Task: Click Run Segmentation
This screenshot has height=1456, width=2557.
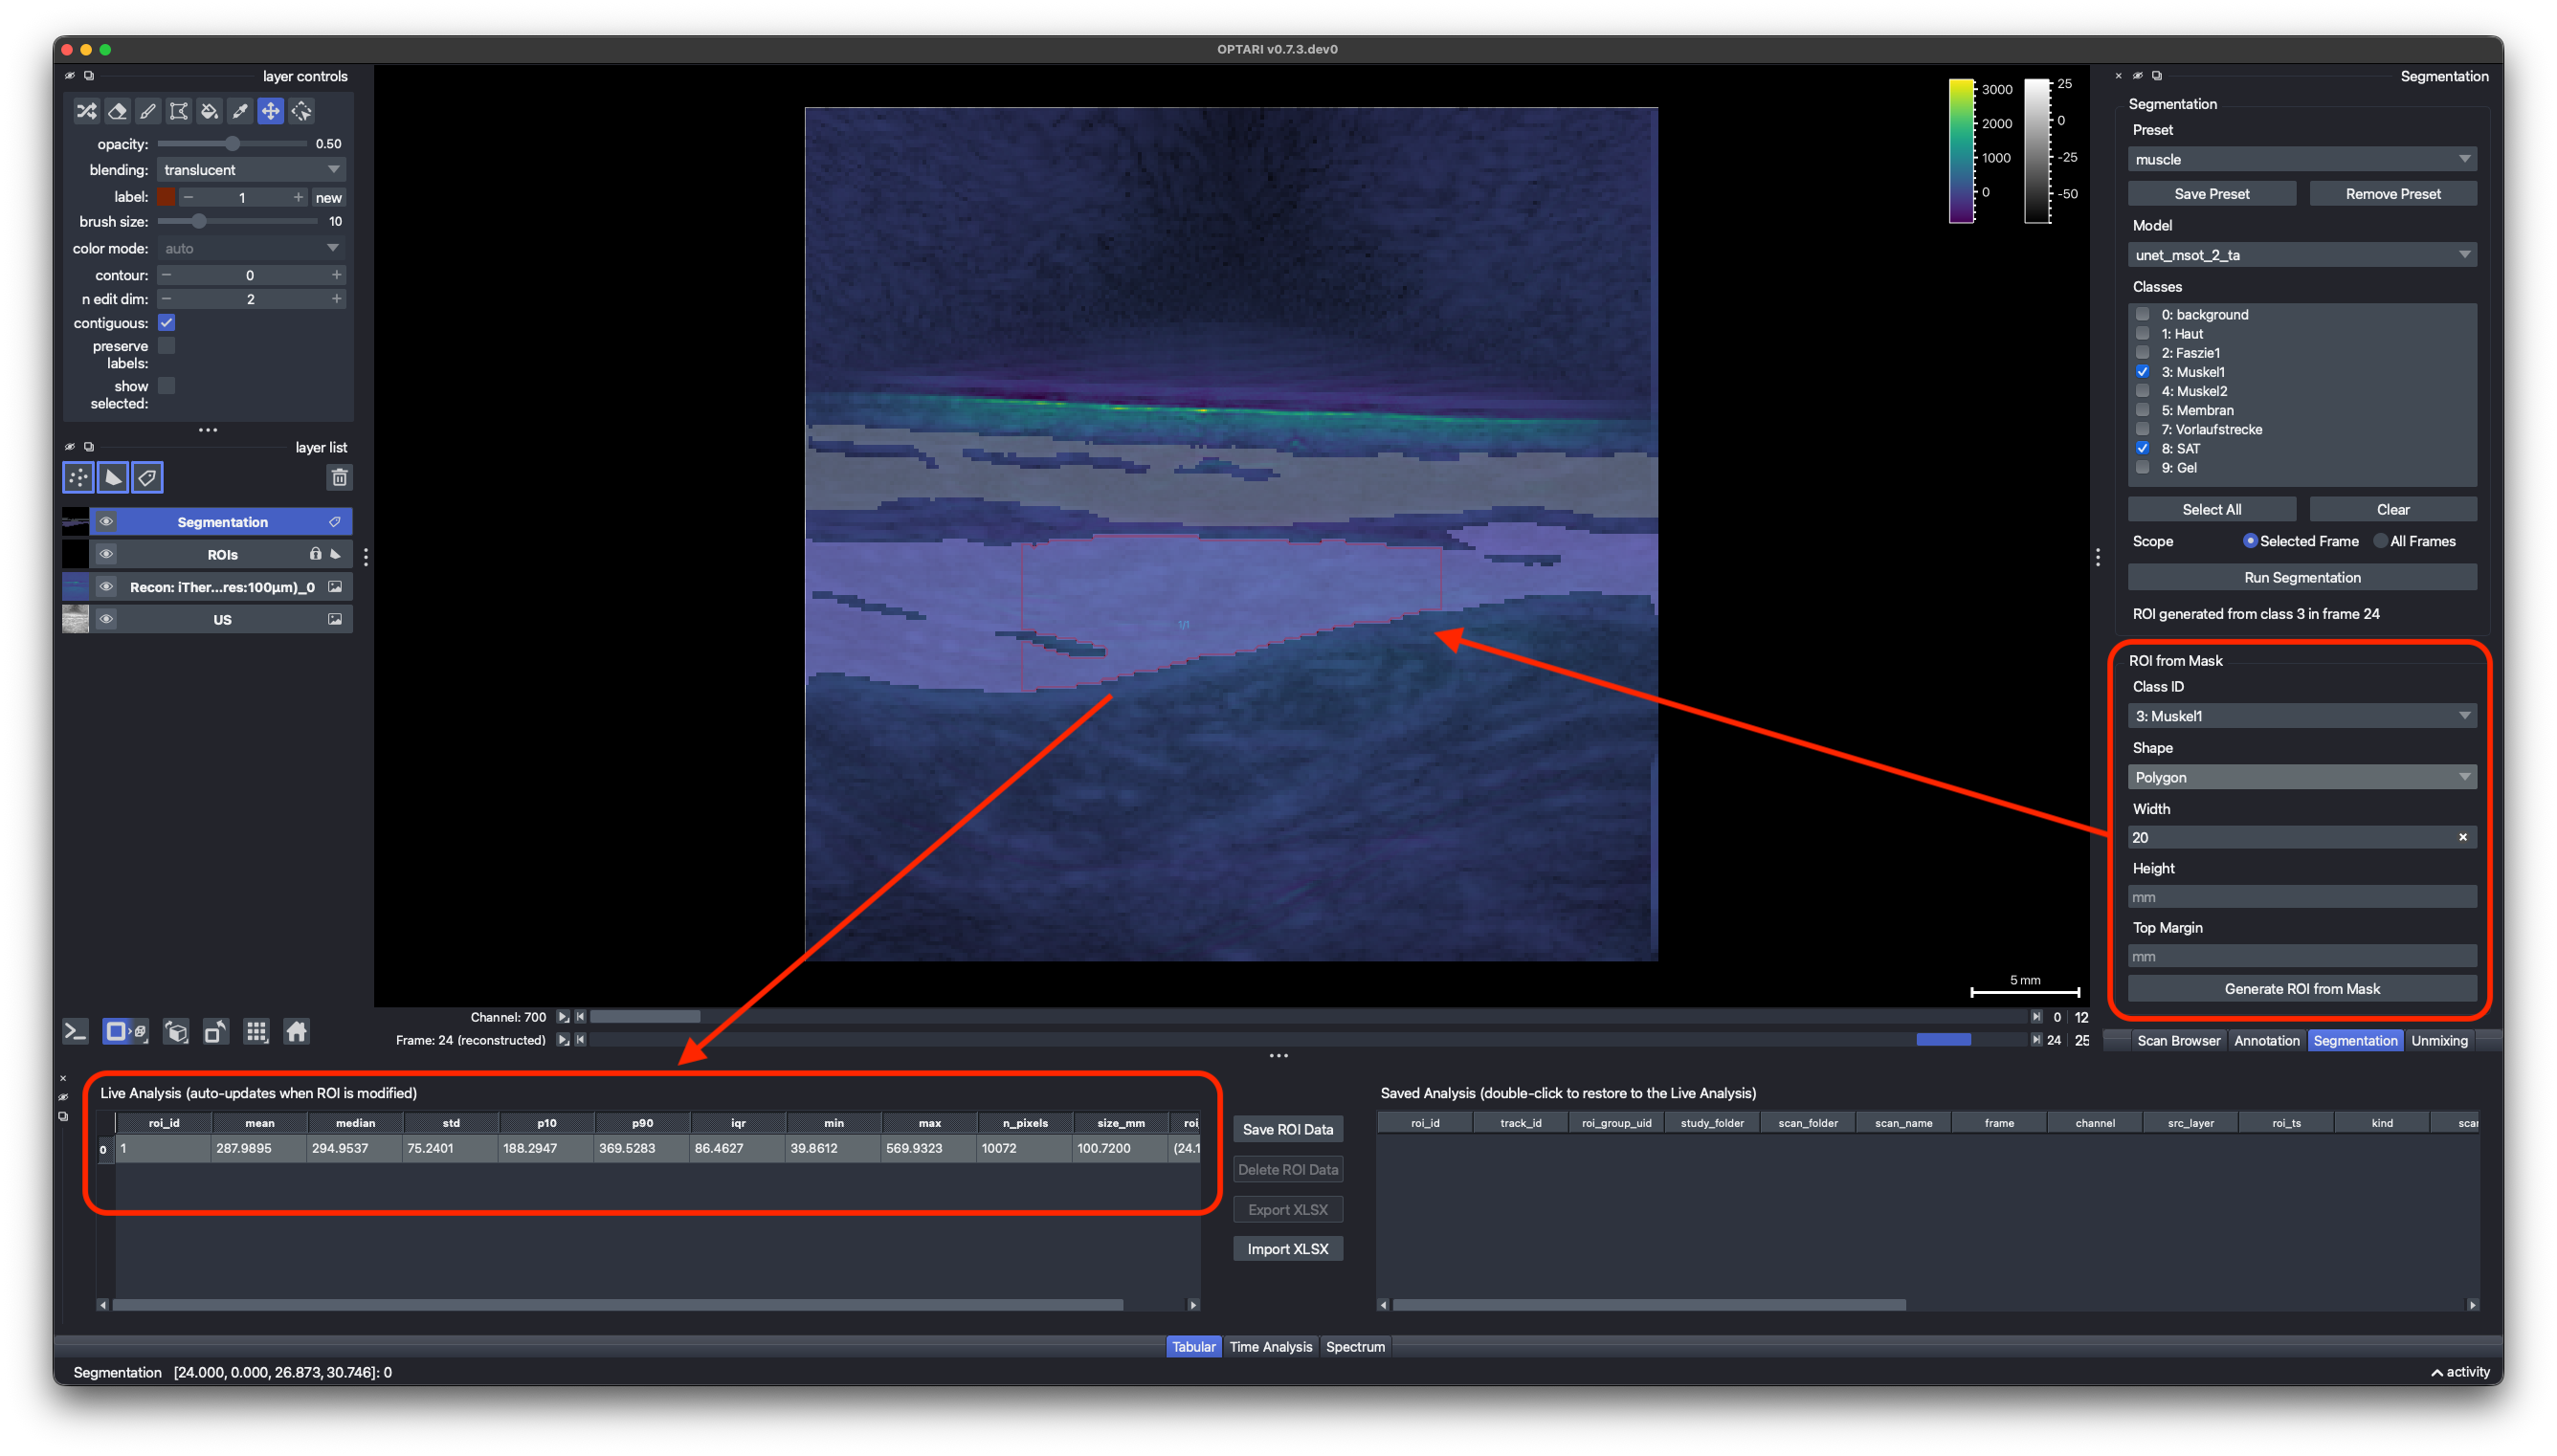Action: (2302, 577)
